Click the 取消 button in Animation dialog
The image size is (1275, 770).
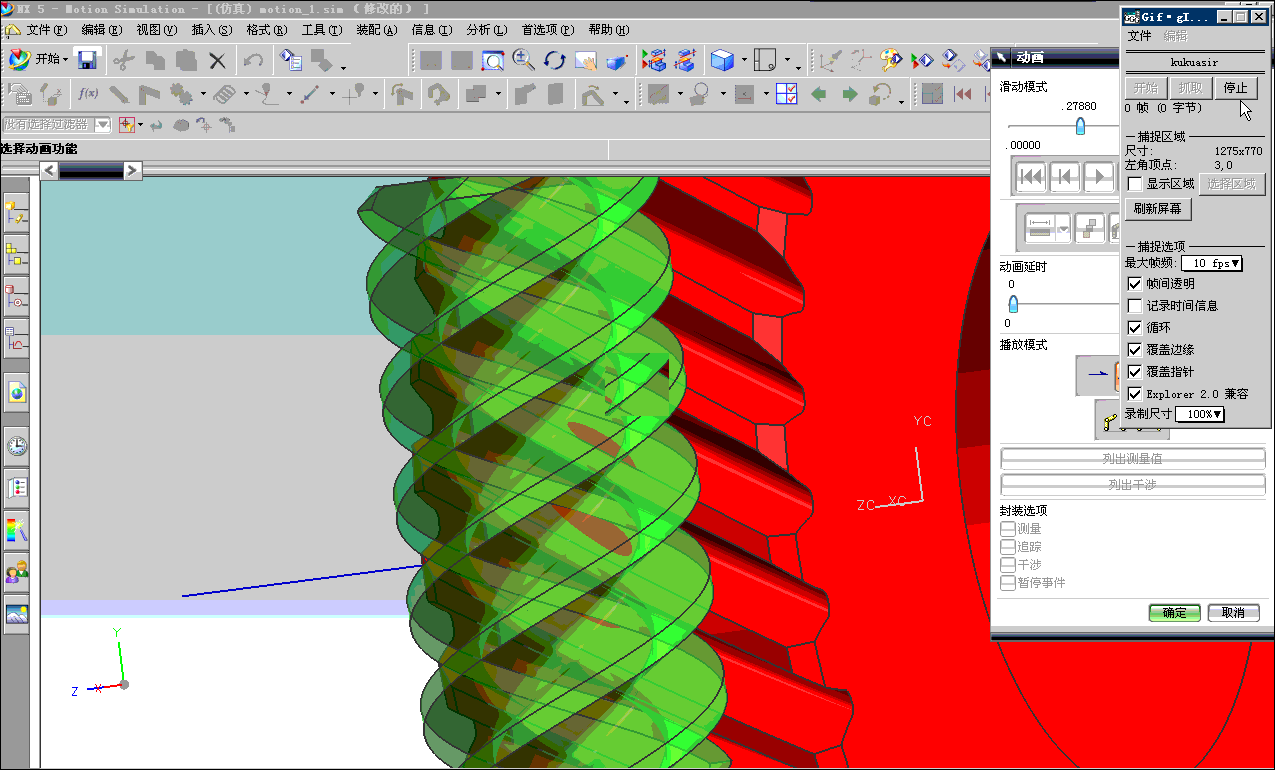point(1234,613)
